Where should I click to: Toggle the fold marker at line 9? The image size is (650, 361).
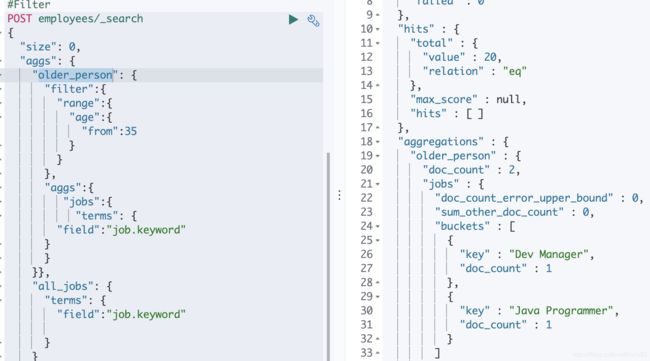pyautogui.click(x=378, y=15)
